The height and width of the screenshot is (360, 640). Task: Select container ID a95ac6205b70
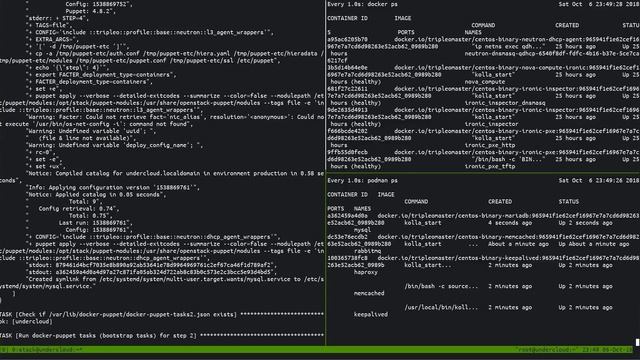pos(347,40)
